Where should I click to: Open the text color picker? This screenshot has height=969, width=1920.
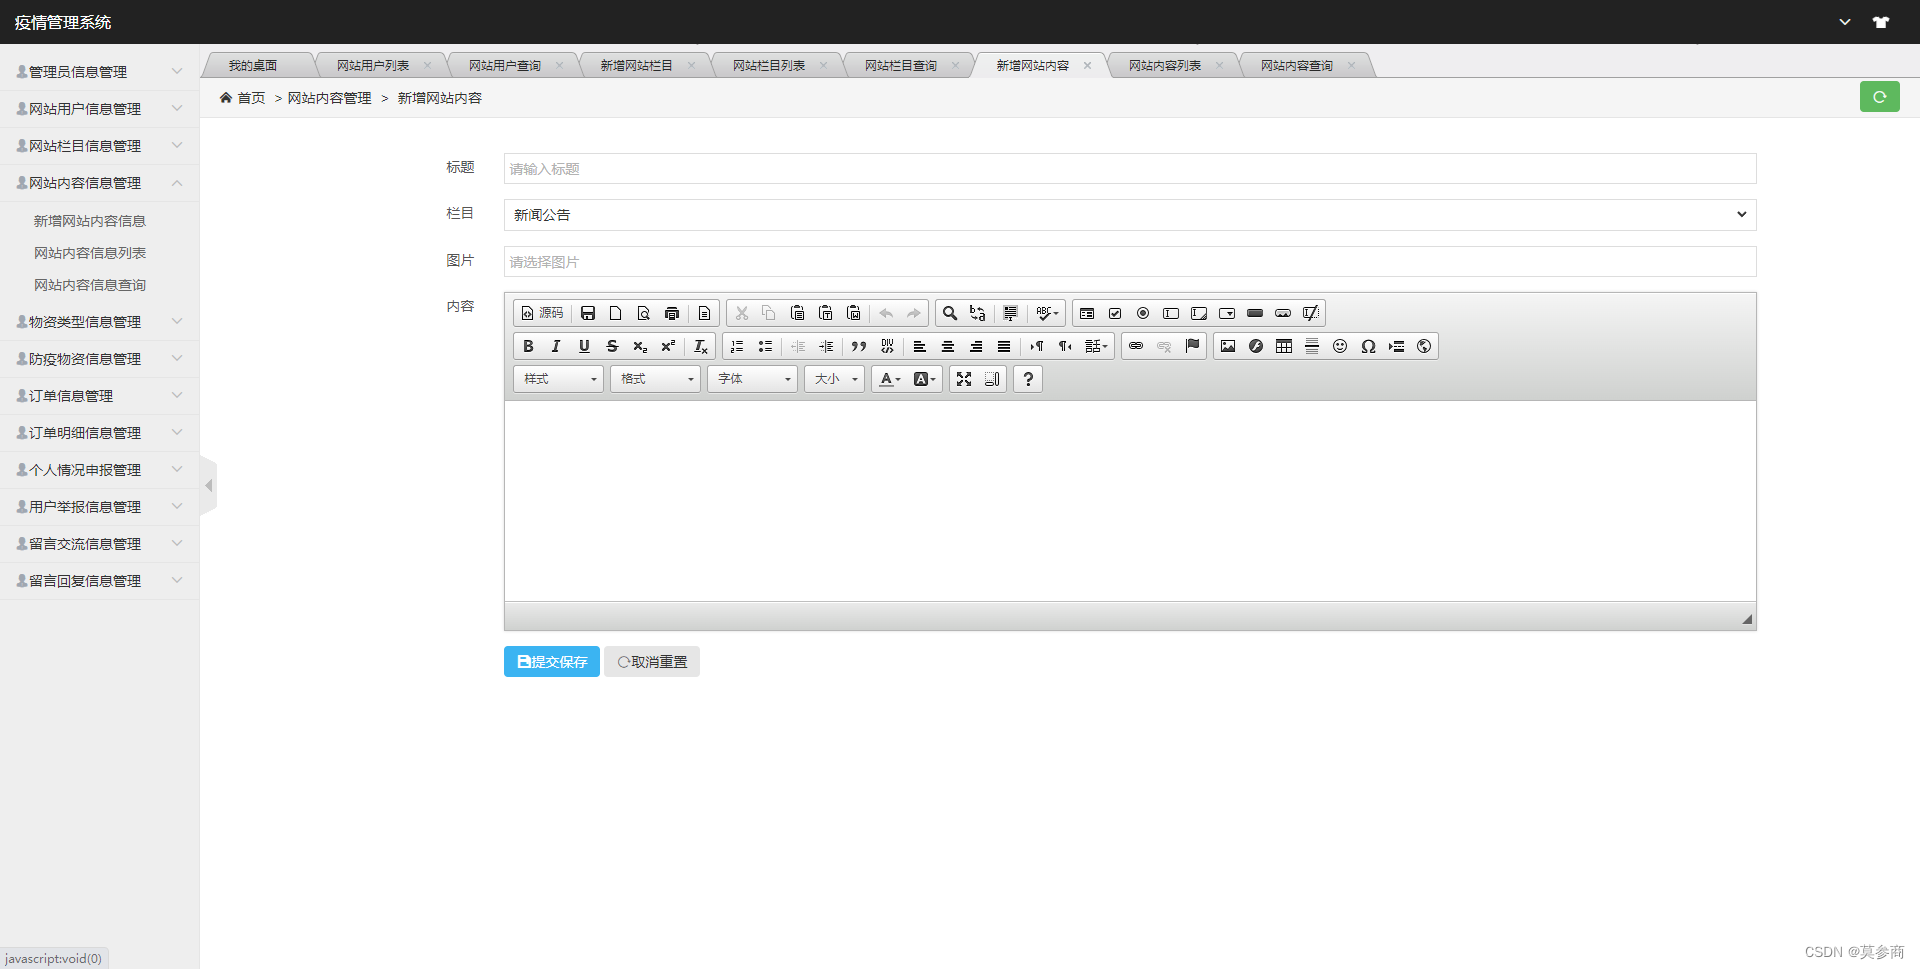(889, 379)
